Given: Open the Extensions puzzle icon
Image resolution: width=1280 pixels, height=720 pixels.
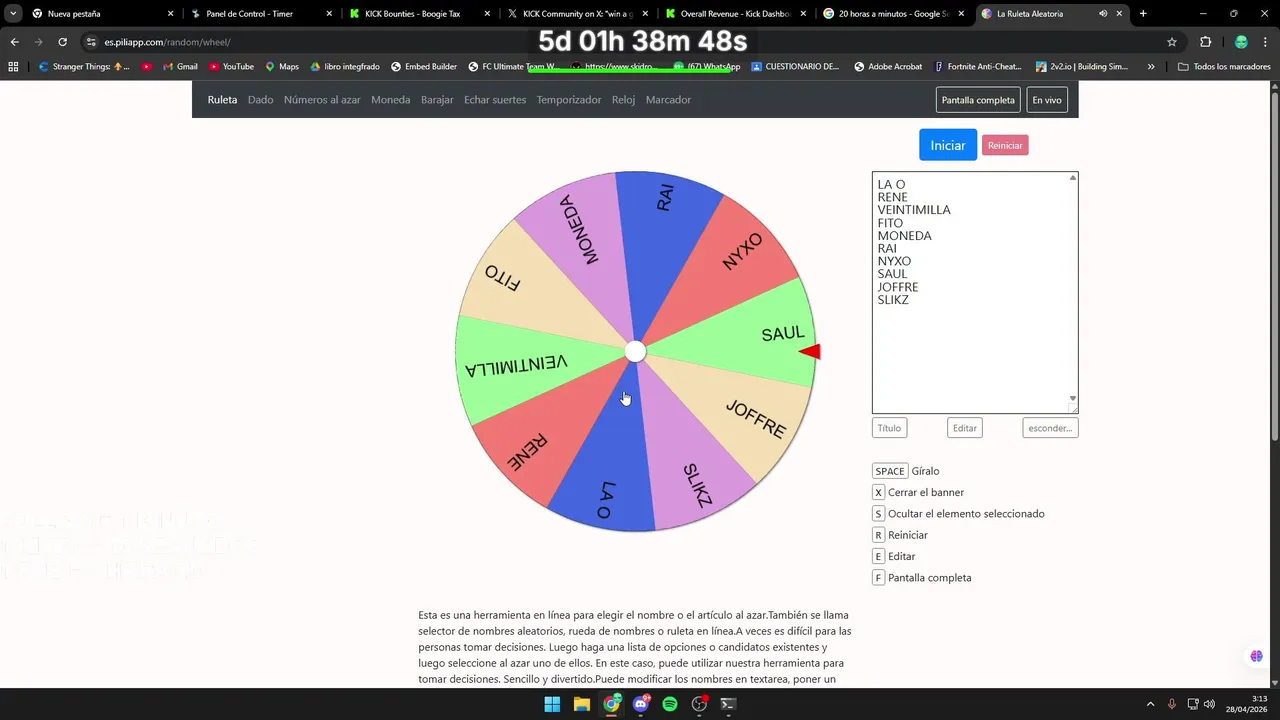Looking at the screenshot, I should tap(1205, 42).
